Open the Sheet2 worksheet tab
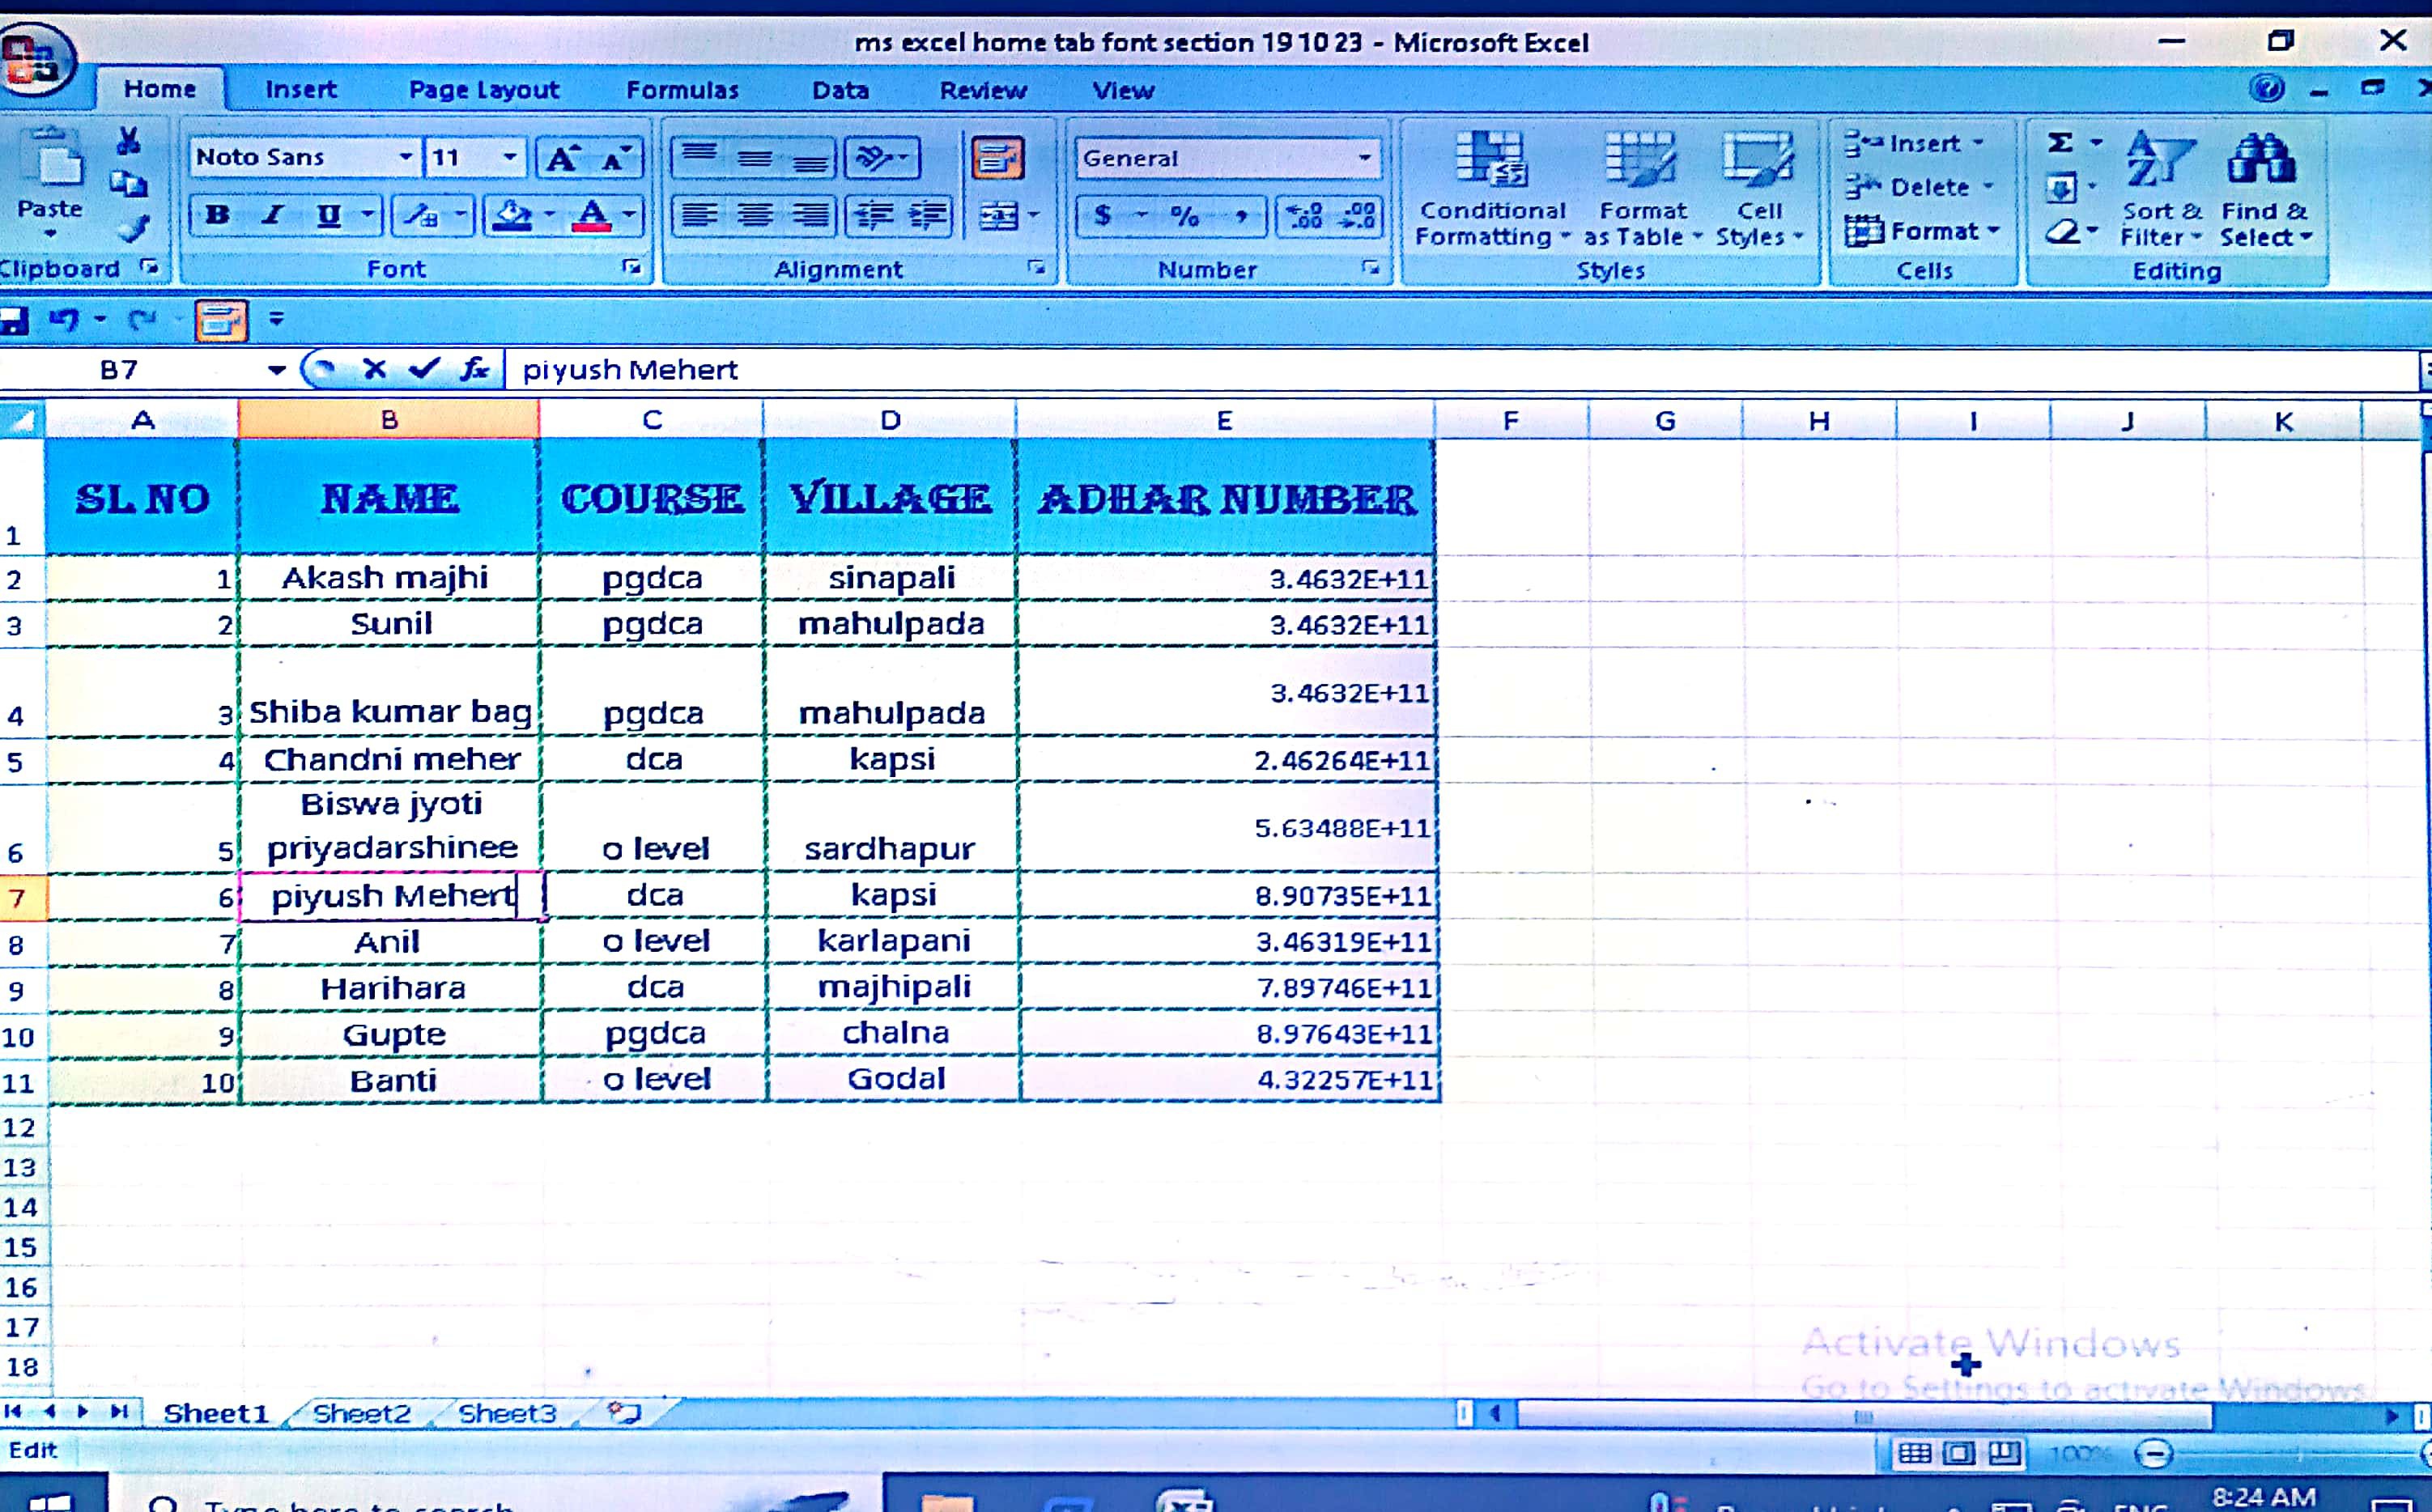This screenshot has height=1512, width=2432. point(361,1413)
